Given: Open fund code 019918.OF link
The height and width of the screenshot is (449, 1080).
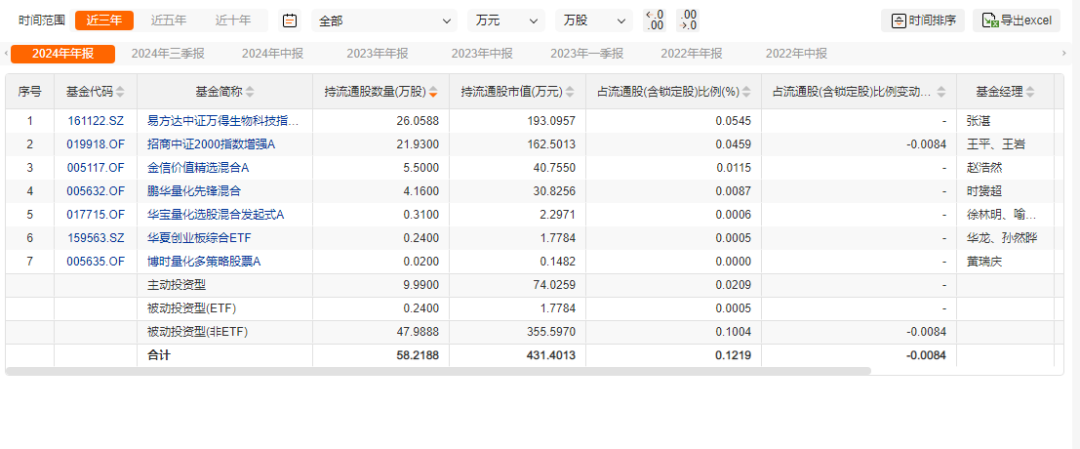Looking at the screenshot, I should click(96, 145).
